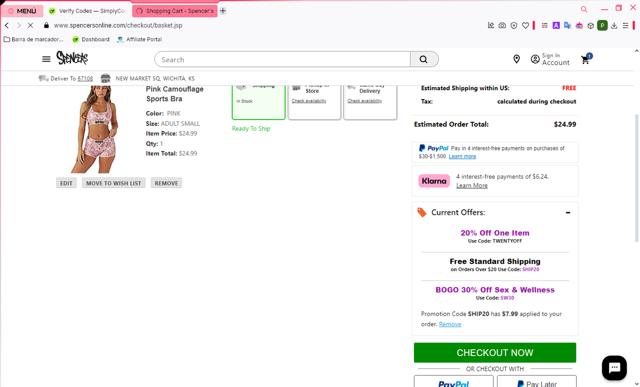Click the orange Current Offers tag icon
This screenshot has width=640, height=387.
[x=422, y=212]
